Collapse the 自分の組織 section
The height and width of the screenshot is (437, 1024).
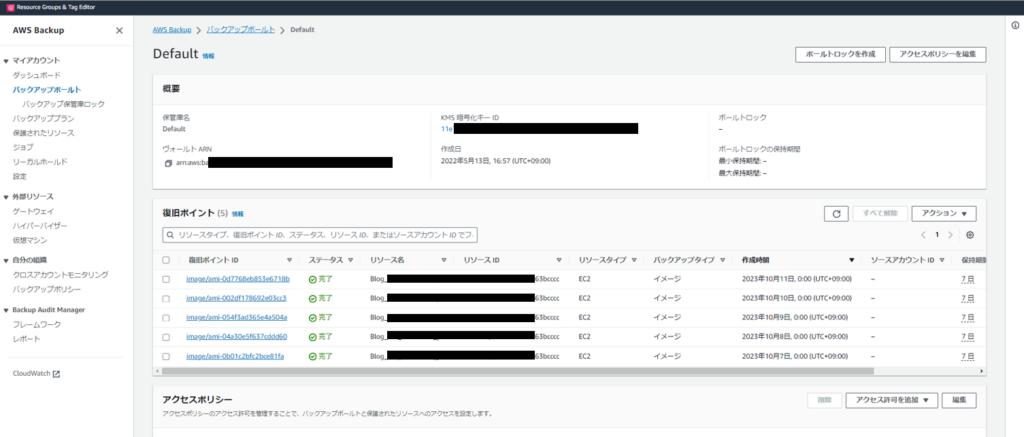[x=6, y=260]
